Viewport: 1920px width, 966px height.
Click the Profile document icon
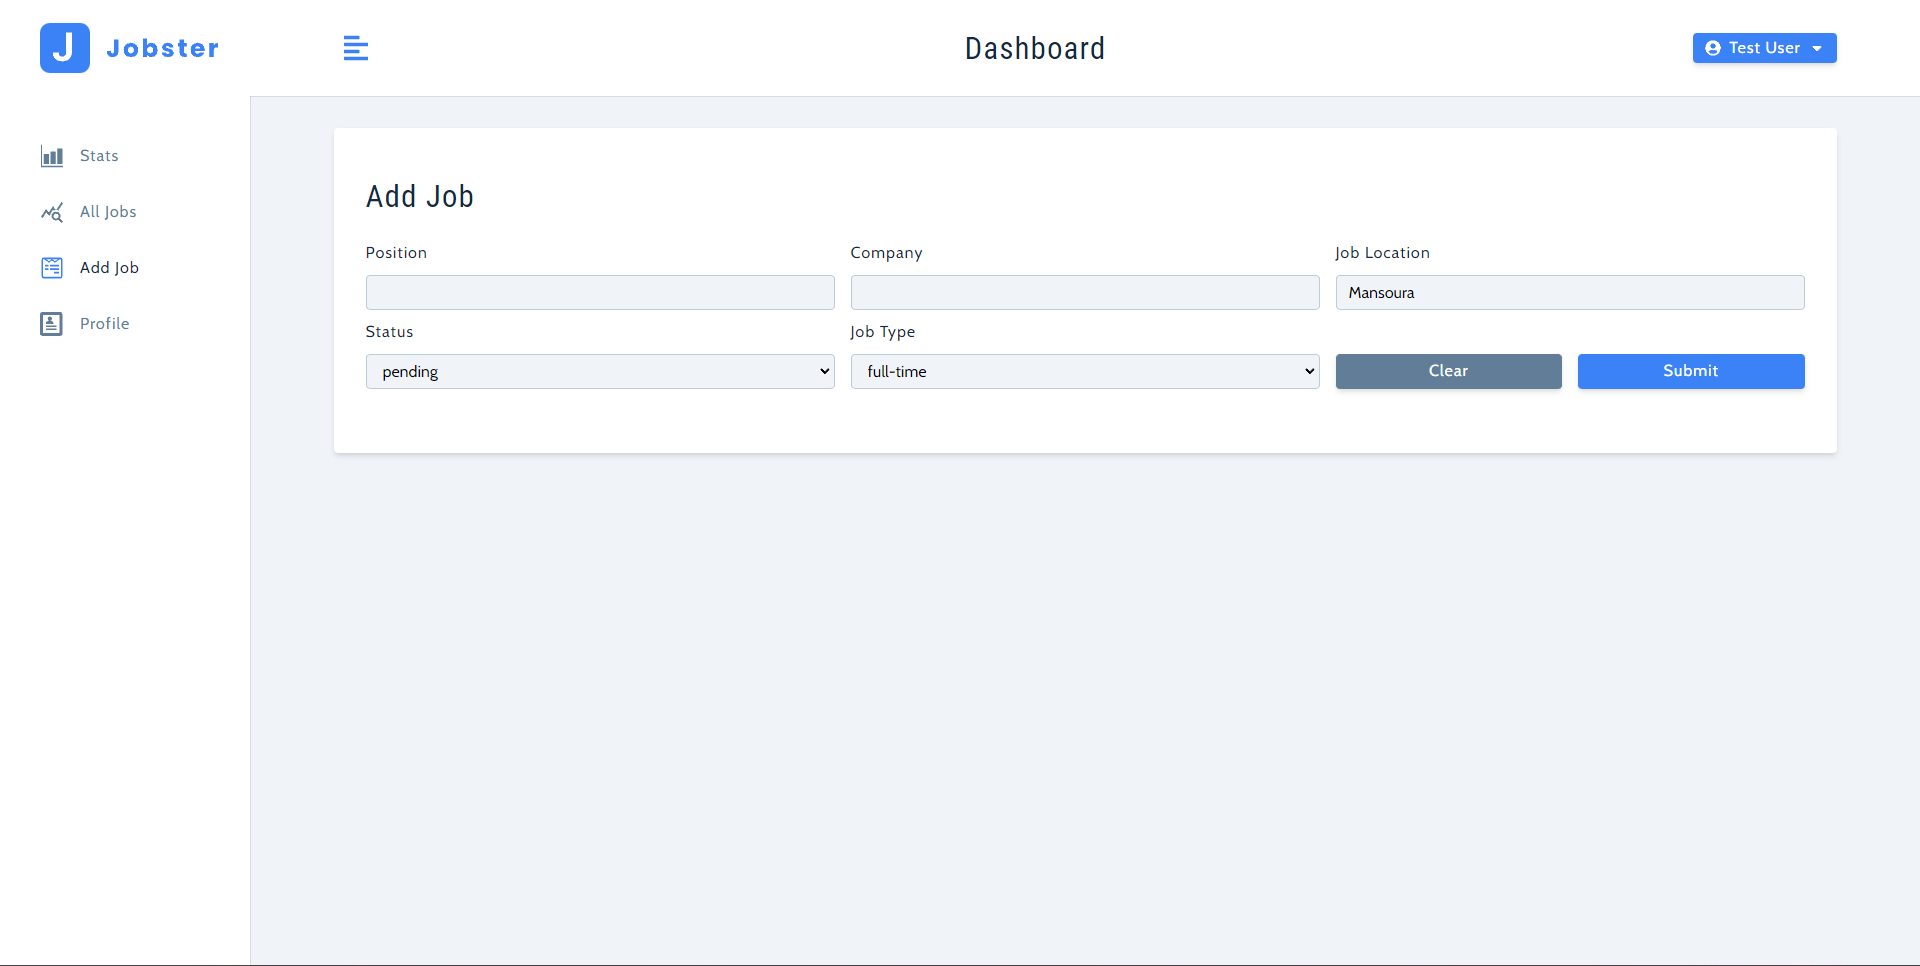(52, 324)
